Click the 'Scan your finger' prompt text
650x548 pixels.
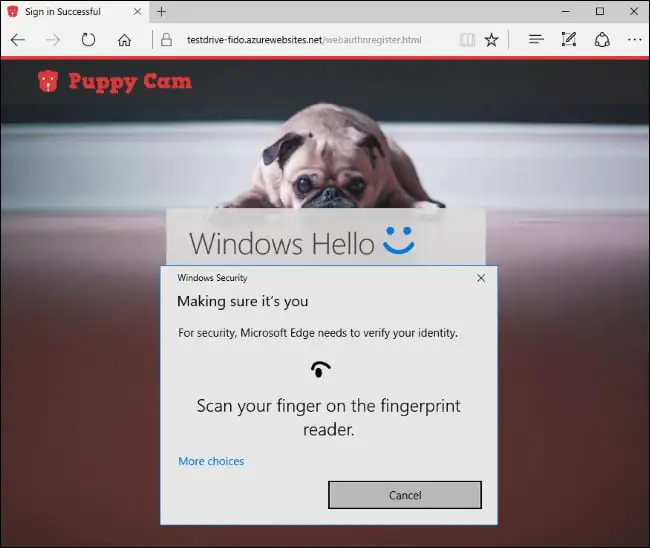pos(328,417)
